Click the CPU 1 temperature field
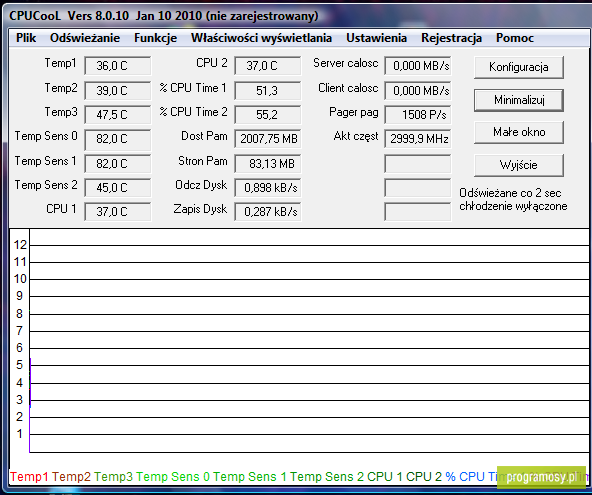 click(x=117, y=211)
